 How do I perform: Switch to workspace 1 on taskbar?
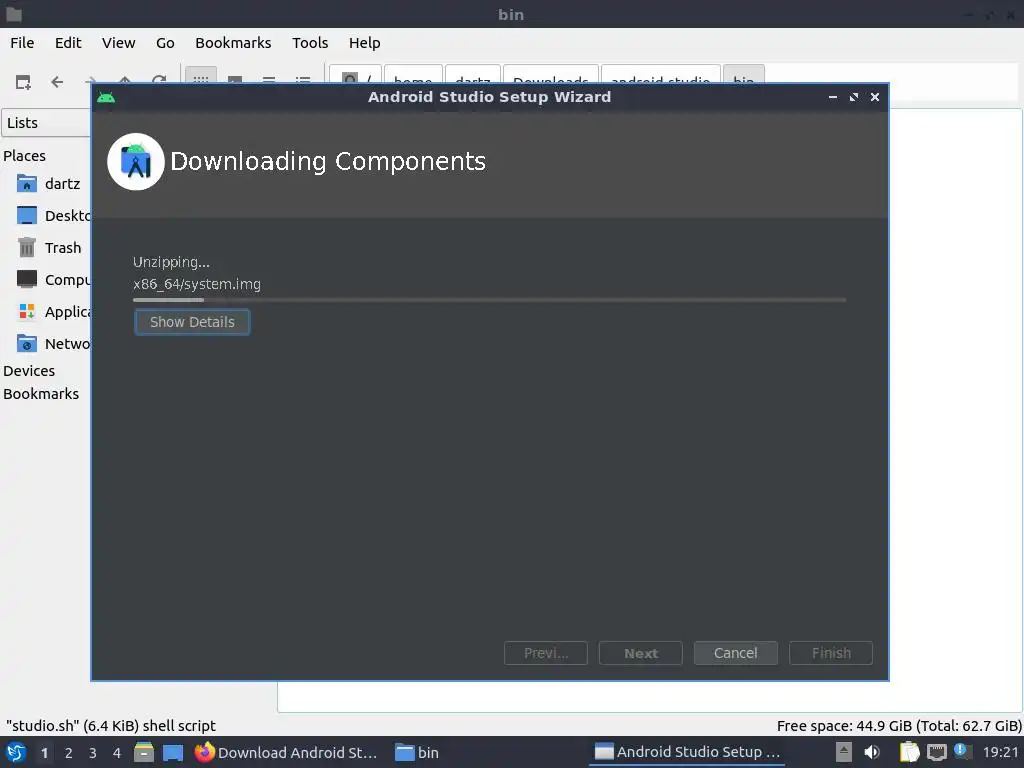[x=44, y=753]
